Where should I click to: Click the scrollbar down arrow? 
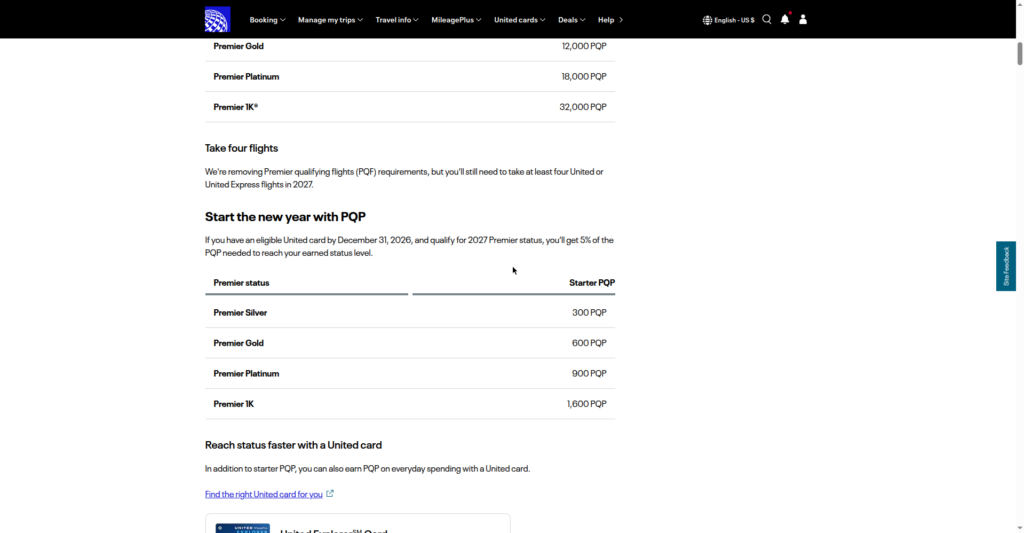(x=1019, y=528)
